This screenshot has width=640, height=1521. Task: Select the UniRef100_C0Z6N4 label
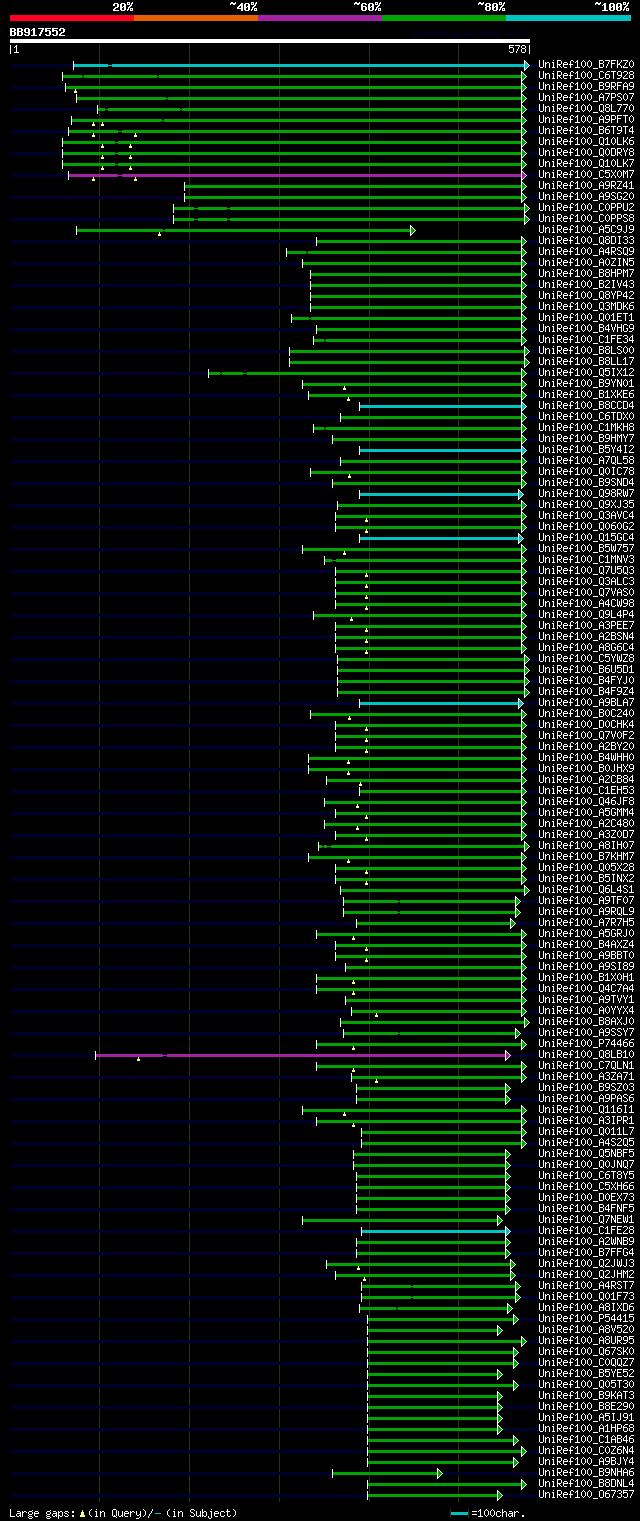pos(586,1450)
